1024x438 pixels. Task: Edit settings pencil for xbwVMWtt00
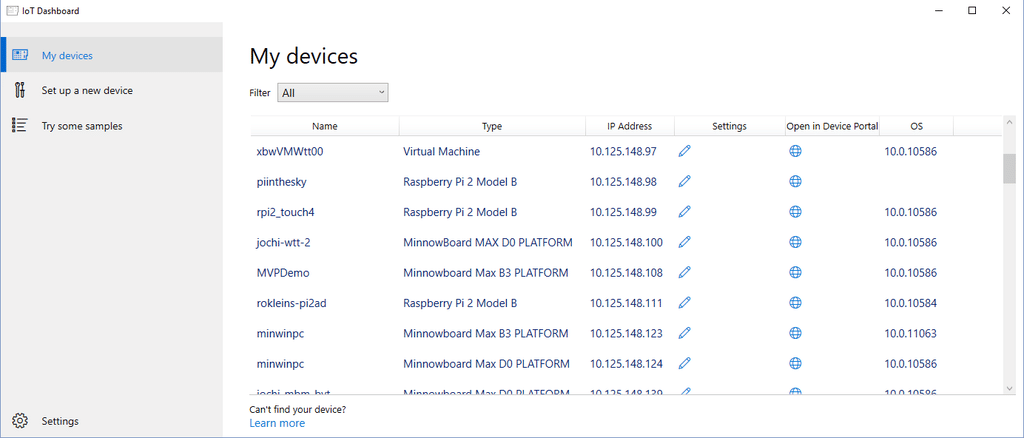[684, 151]
